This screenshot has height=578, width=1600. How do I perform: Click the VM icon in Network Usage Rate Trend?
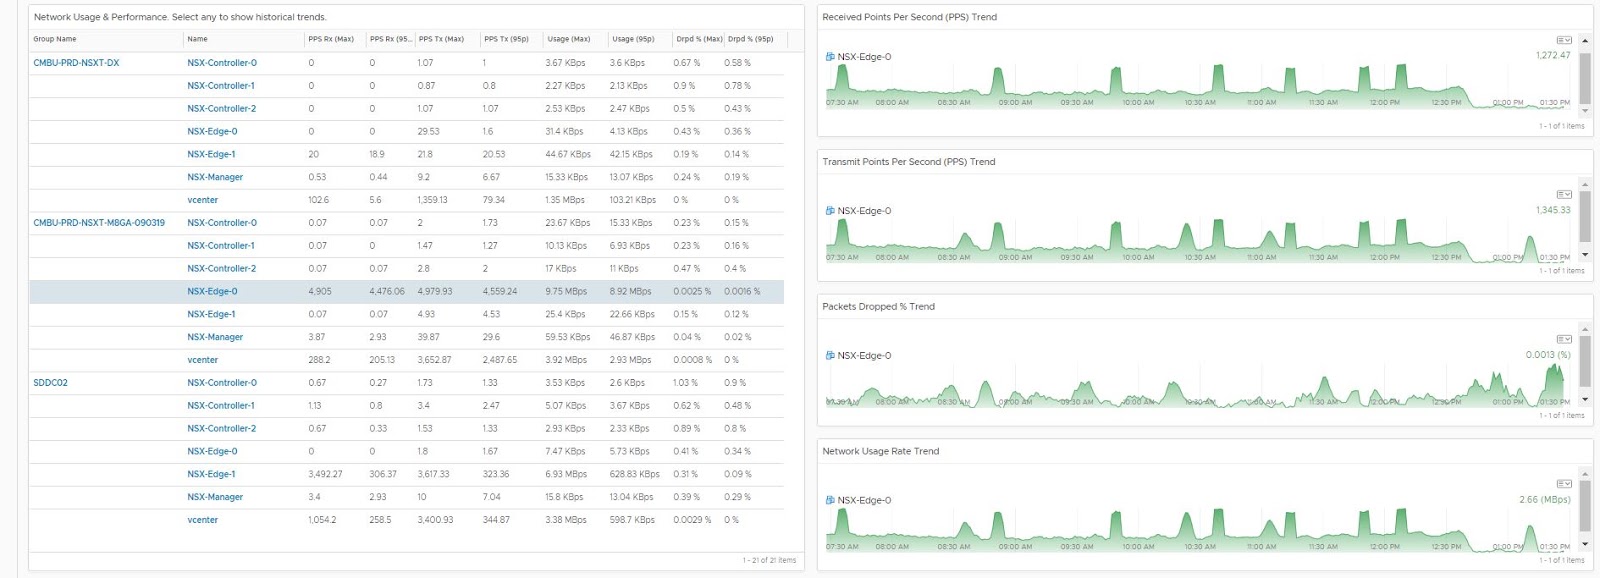[x=829, y=500]
